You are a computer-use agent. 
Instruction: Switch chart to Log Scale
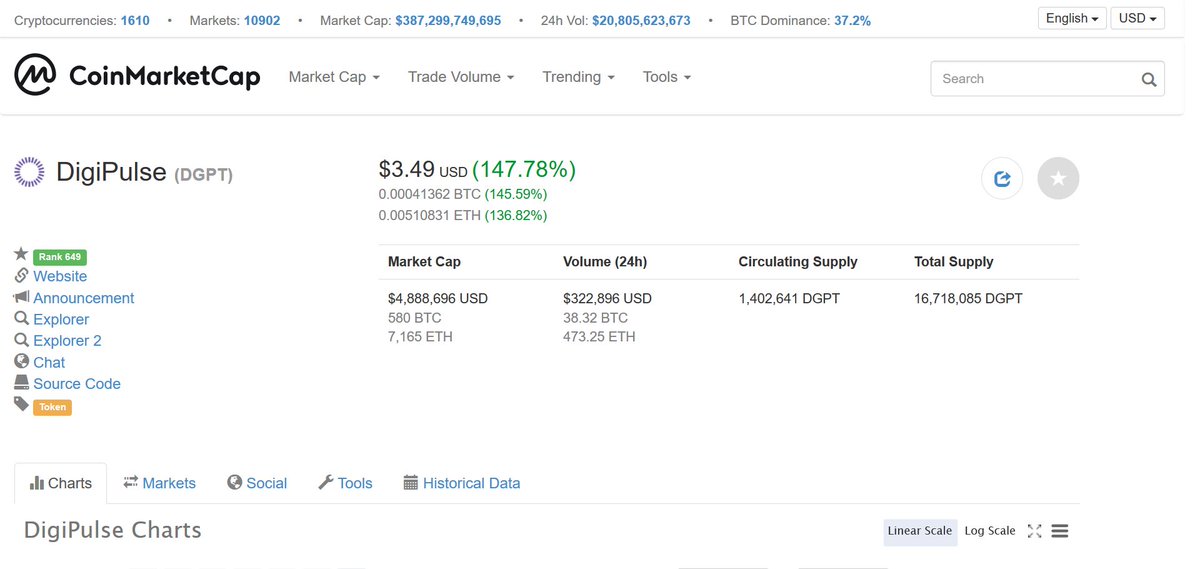pos(990,531)
